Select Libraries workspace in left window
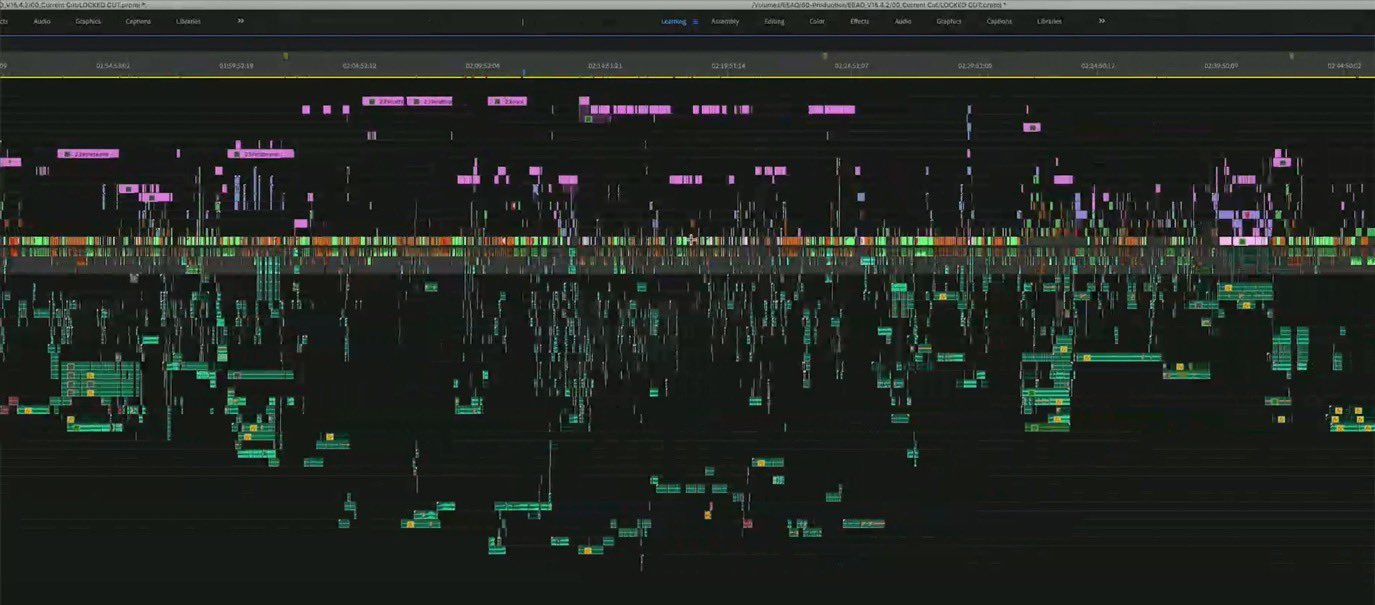Image resolution: width=1375 pixels, height=605 pixels. point(188,21)
